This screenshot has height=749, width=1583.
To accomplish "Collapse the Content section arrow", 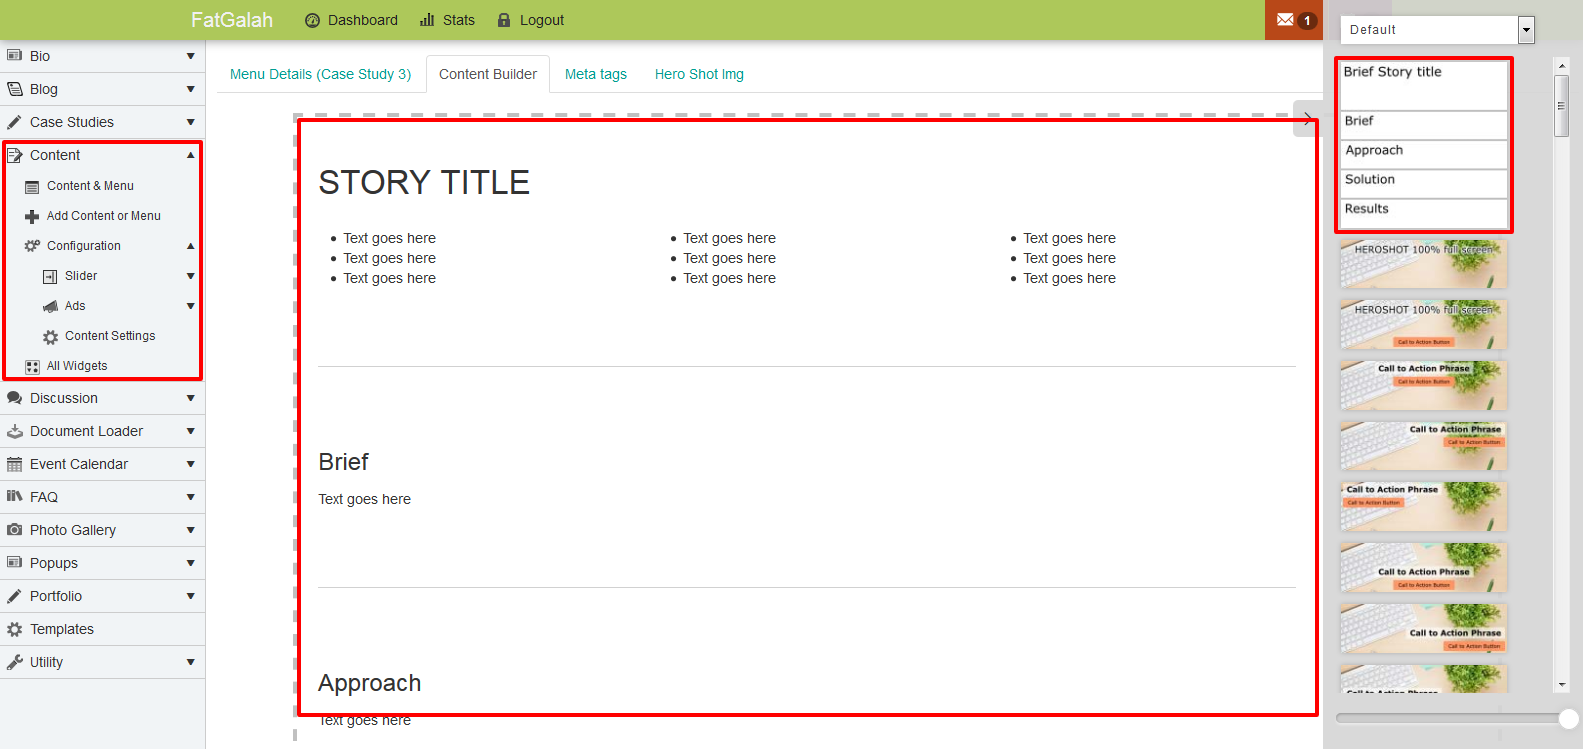I will pos(190,155).
